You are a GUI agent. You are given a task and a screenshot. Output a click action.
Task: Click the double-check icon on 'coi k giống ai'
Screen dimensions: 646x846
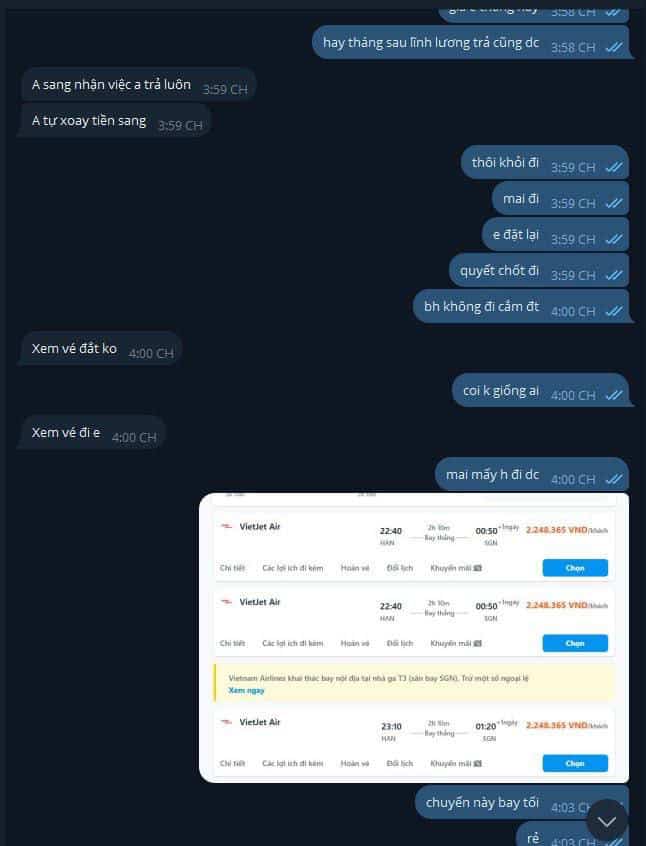tap(614, 395)
